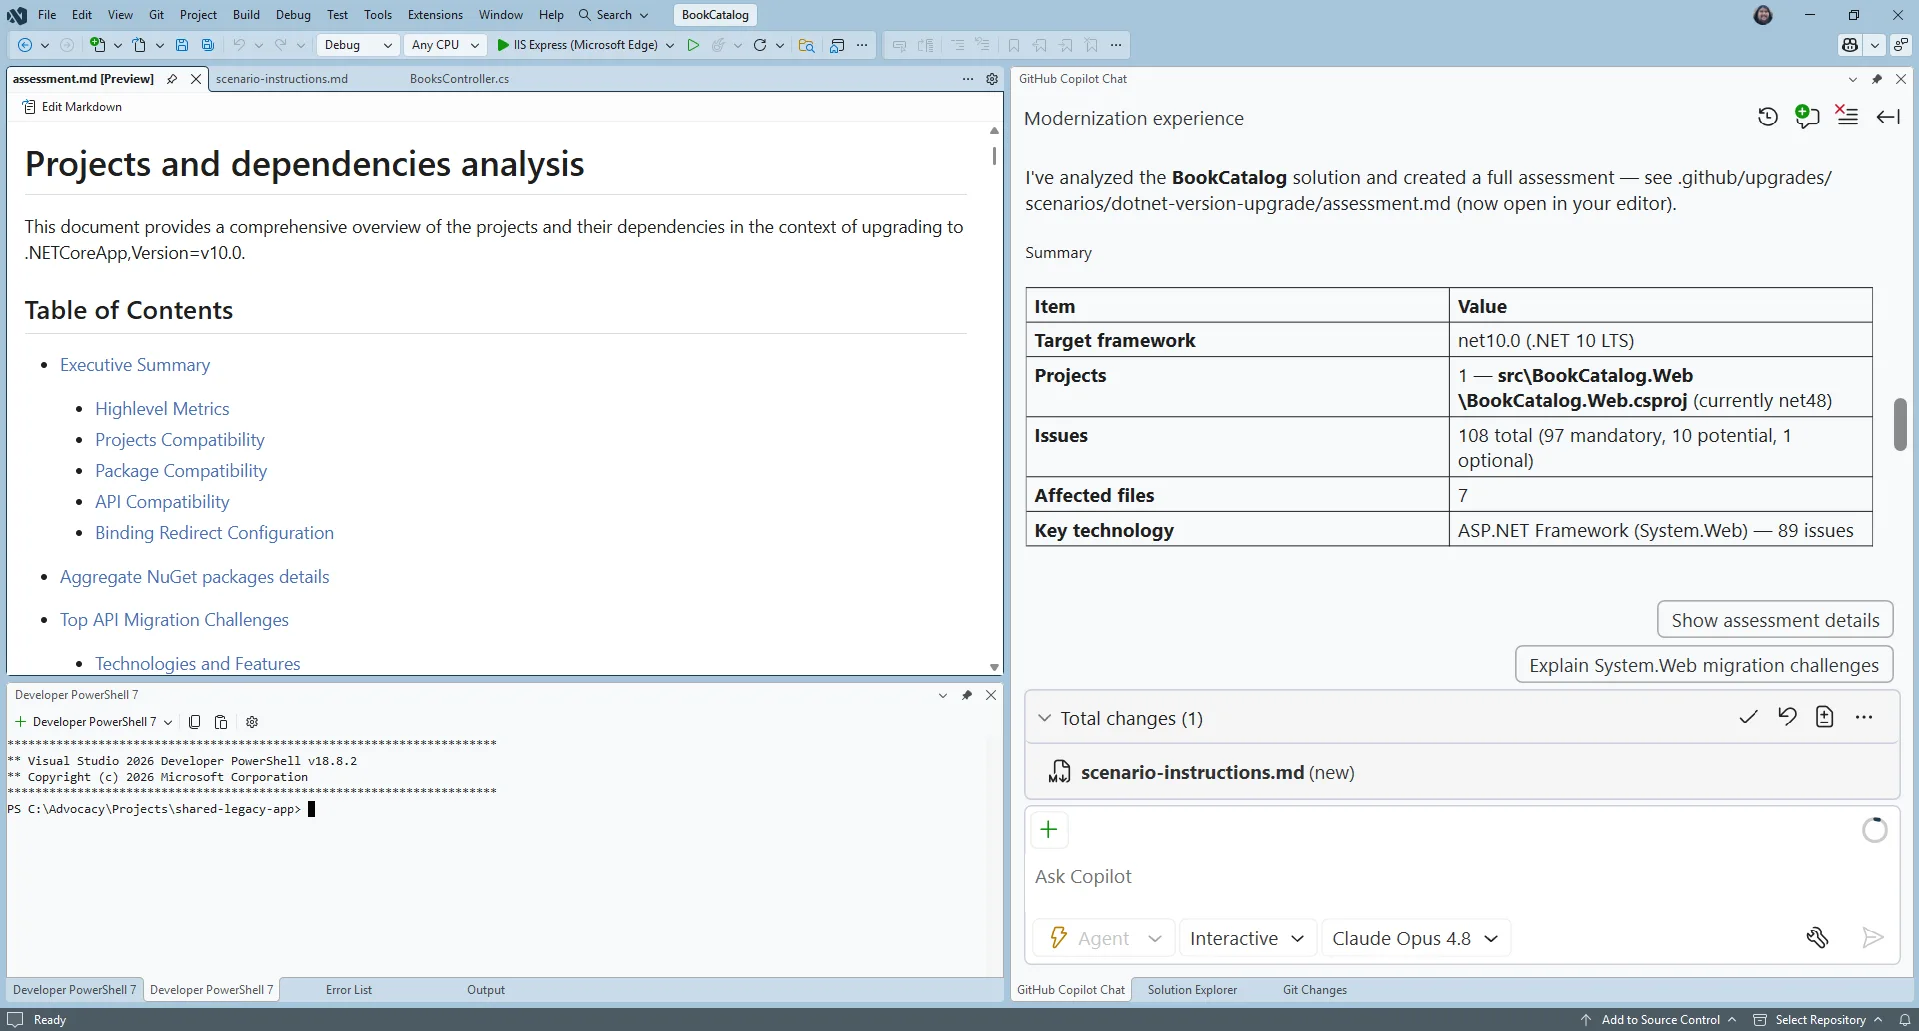Open the Extensions menu
The width and height of the screenshot is (1919, 1031).
[x=435, y=15]
